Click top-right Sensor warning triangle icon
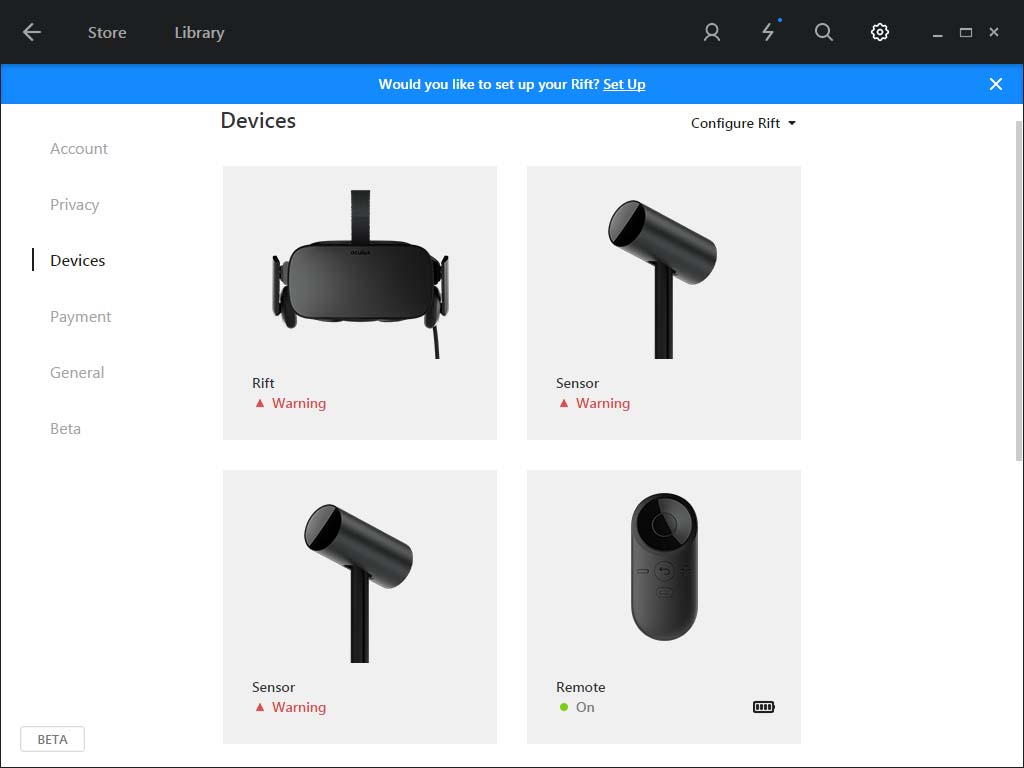Viewport: 1024px width, 768px height. (x=564, y=404)
